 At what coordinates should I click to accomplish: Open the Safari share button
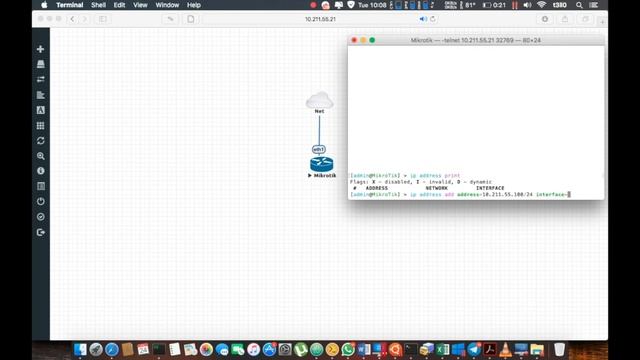565,19
